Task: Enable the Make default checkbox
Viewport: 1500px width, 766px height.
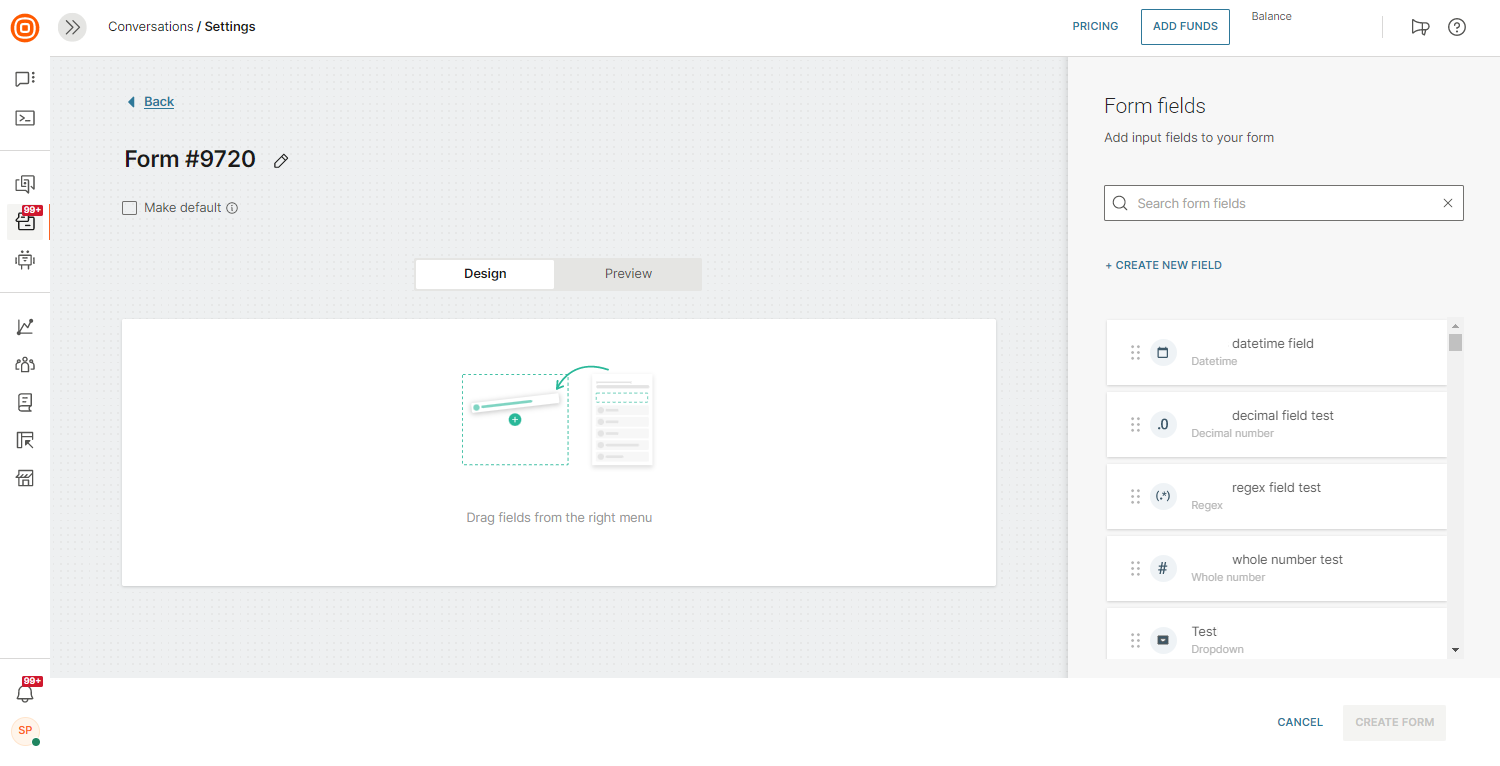Action: (129, 208)
